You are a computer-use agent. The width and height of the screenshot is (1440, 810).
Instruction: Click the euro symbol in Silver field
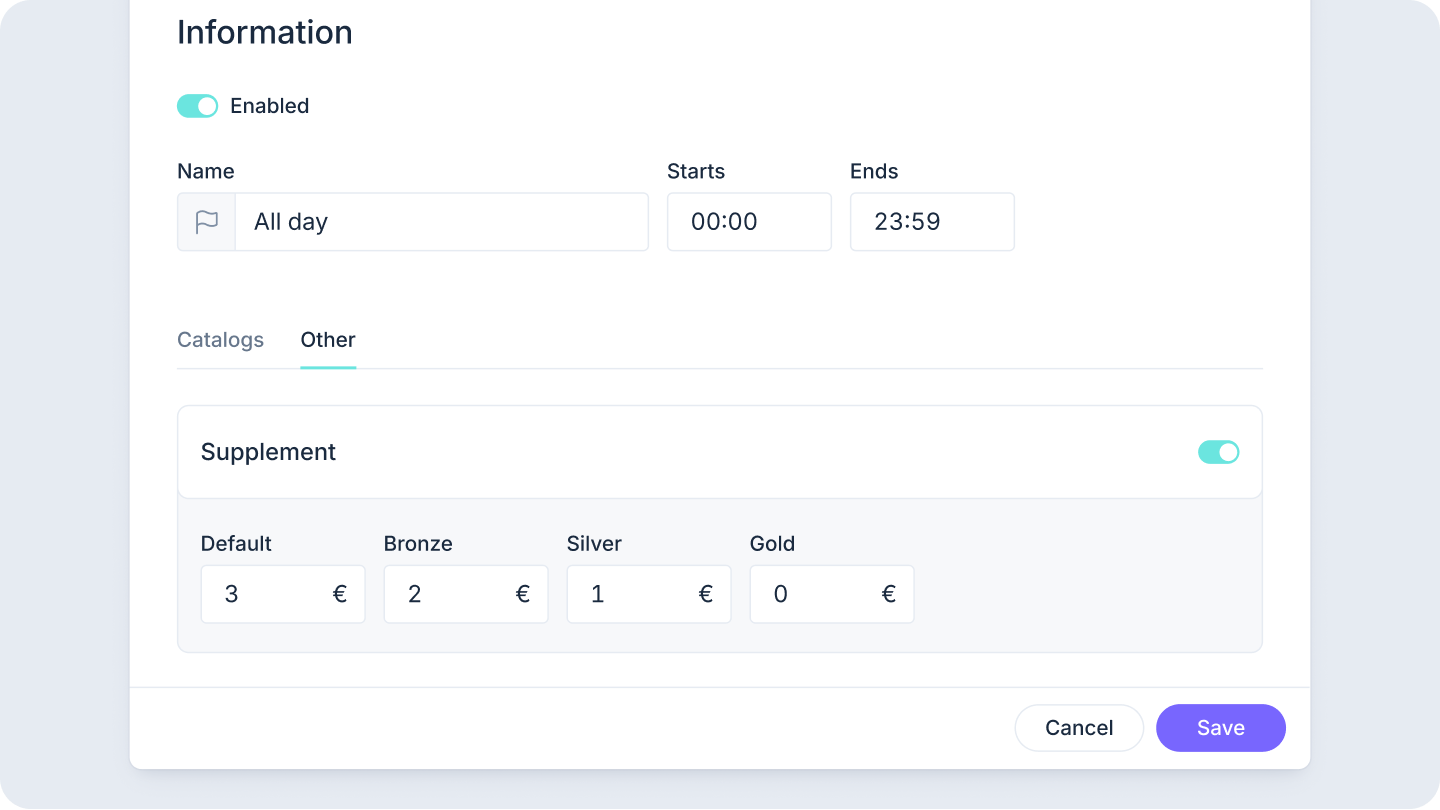coord(706,594)
